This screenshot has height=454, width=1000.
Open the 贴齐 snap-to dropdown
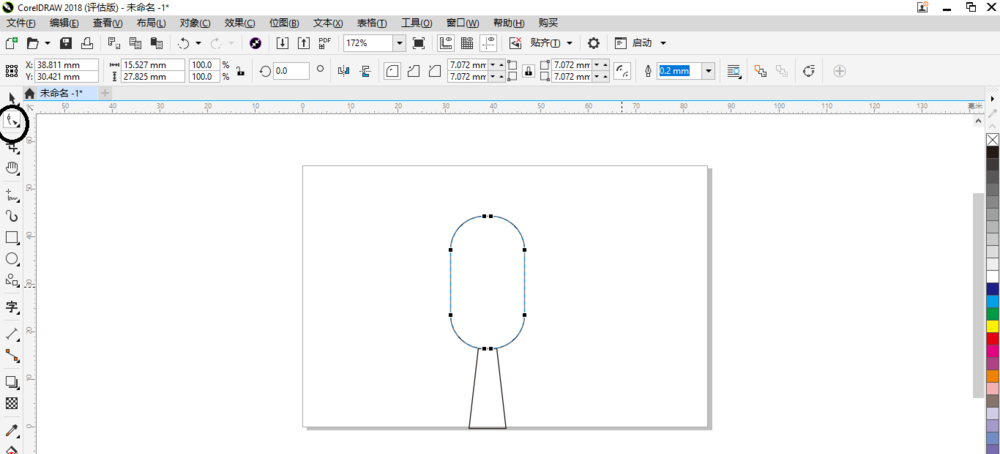570,43
